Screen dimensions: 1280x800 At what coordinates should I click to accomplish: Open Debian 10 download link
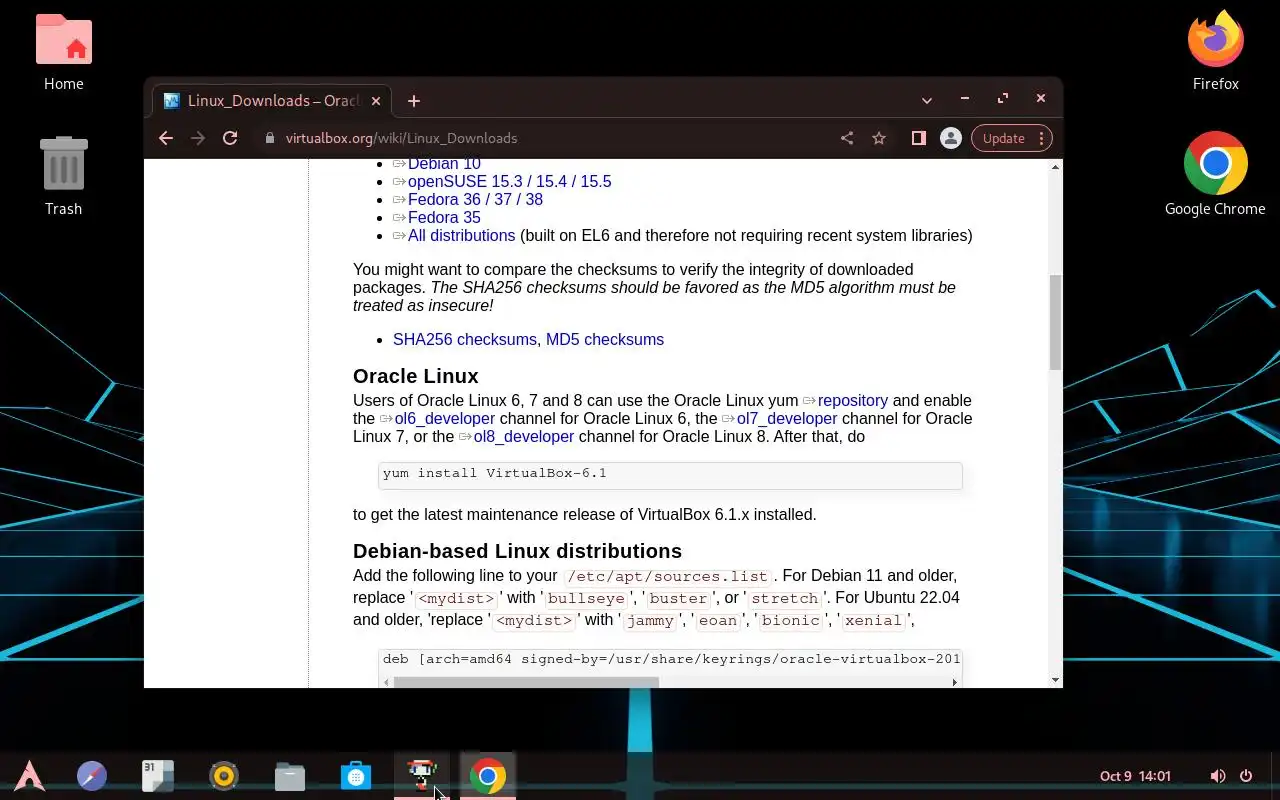444,164
